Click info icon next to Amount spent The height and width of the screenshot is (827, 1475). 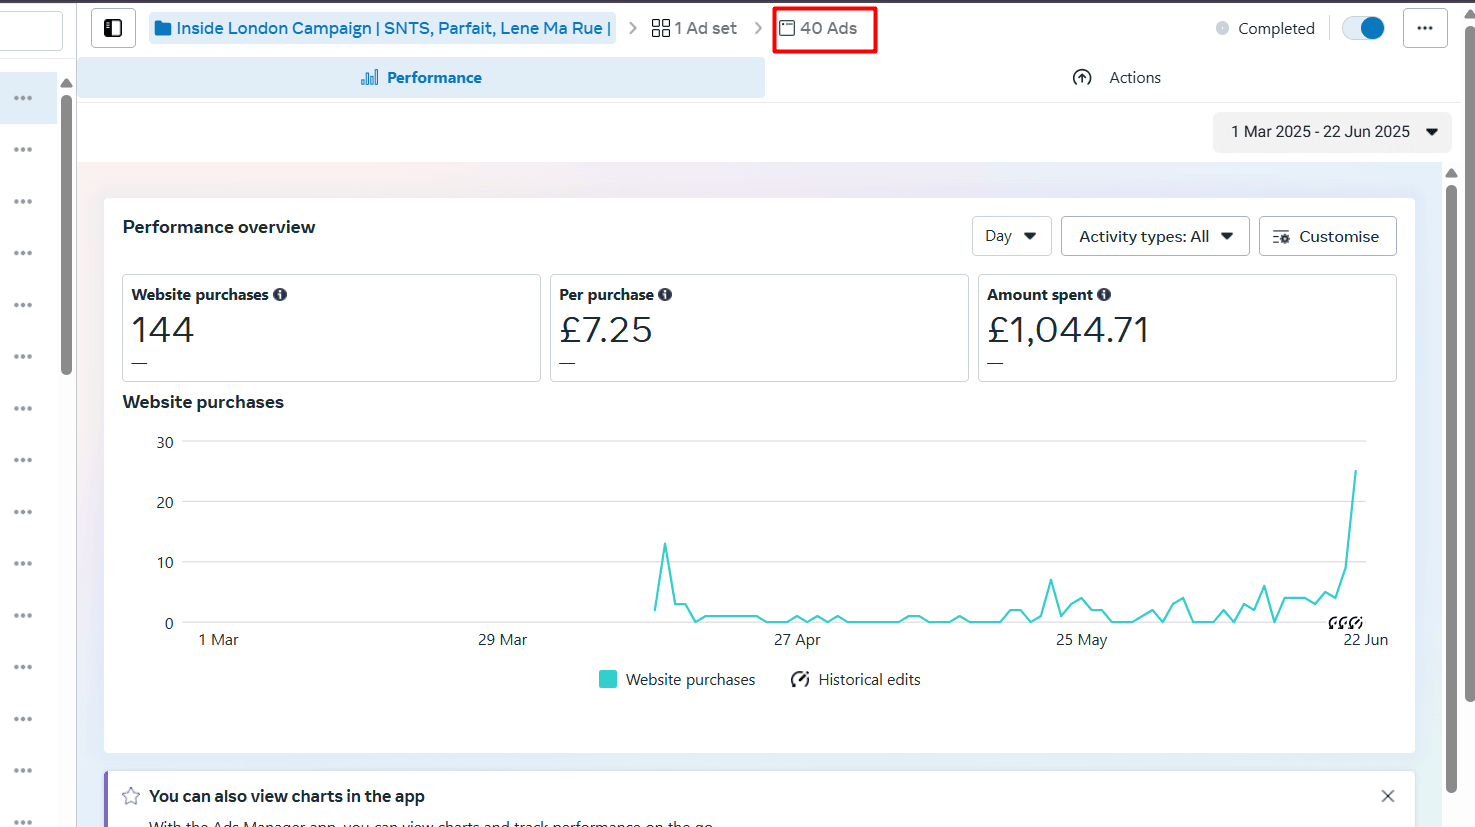1104,294
